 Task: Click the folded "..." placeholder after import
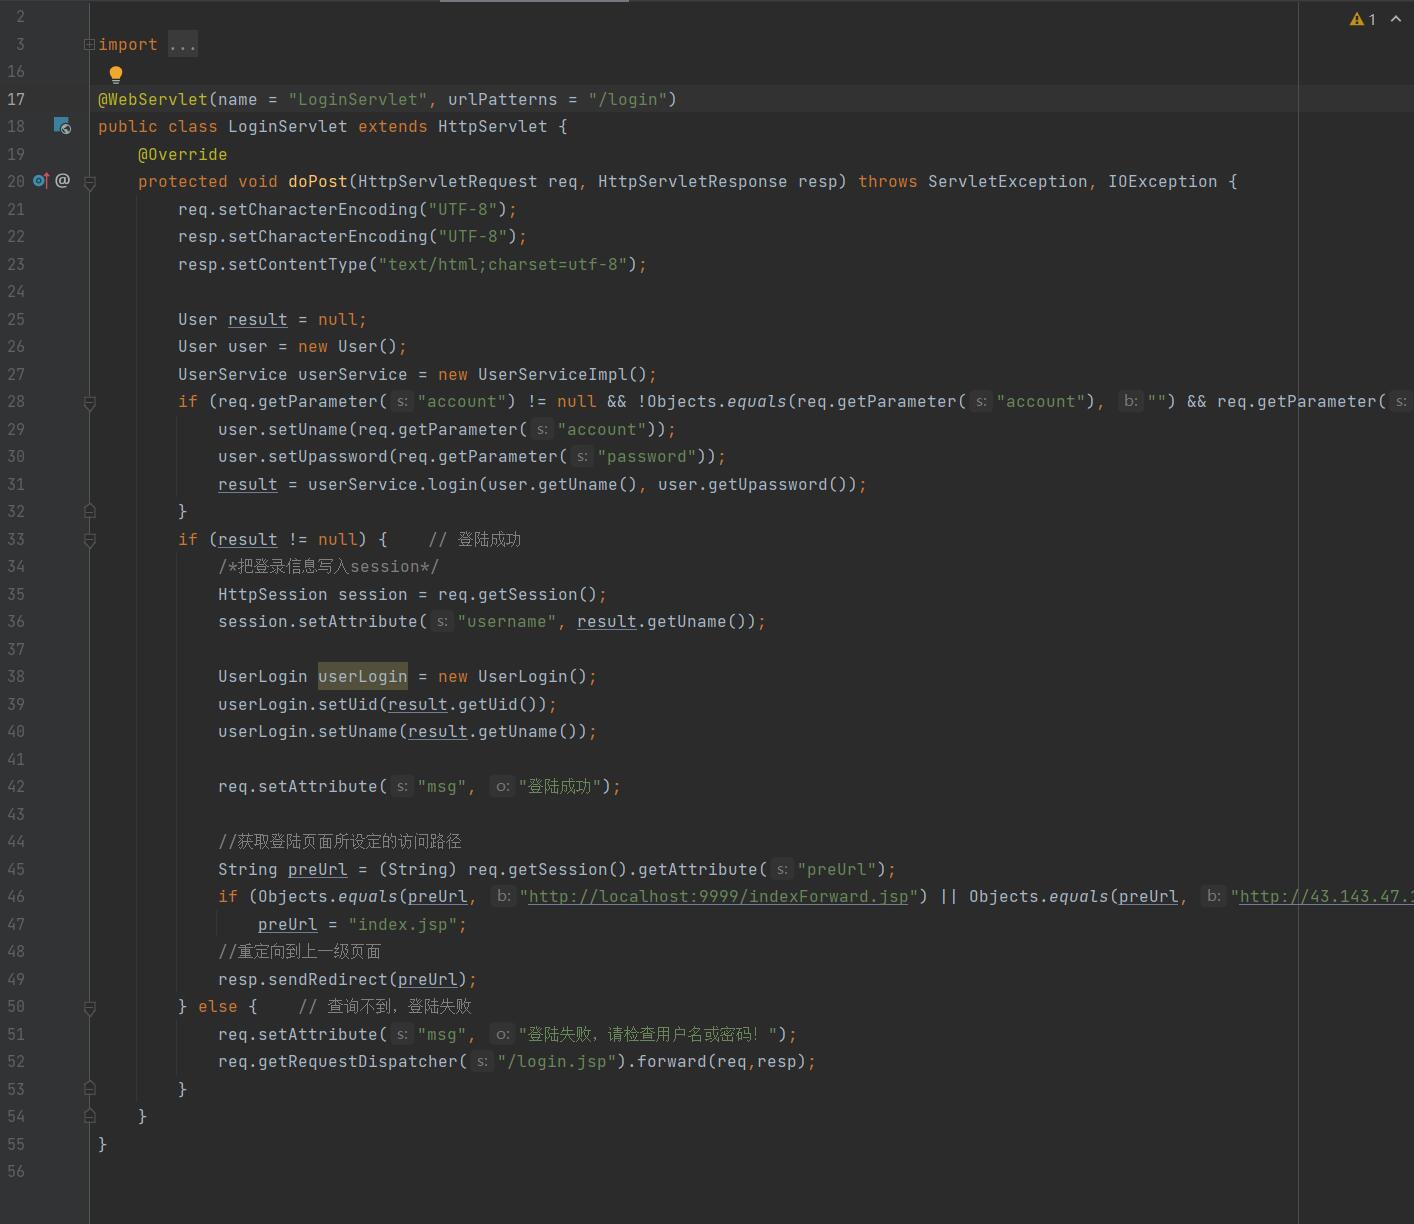click(x=183, y=44)
